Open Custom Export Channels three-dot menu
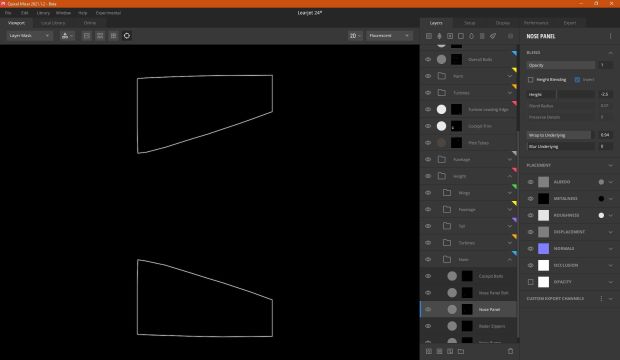Viewport: 620px width, 360px height. 601,299
